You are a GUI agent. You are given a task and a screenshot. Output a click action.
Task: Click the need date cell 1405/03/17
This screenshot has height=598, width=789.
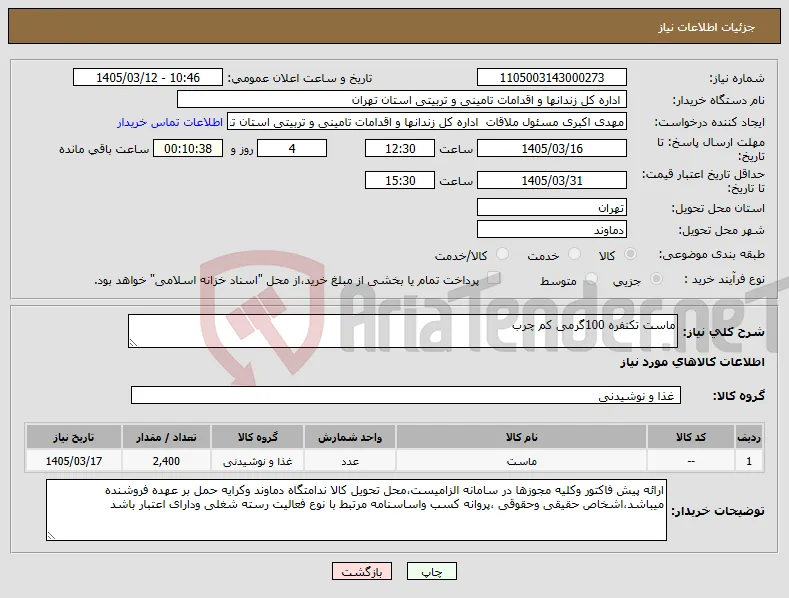pyautogui.click(x=73, y=461)
